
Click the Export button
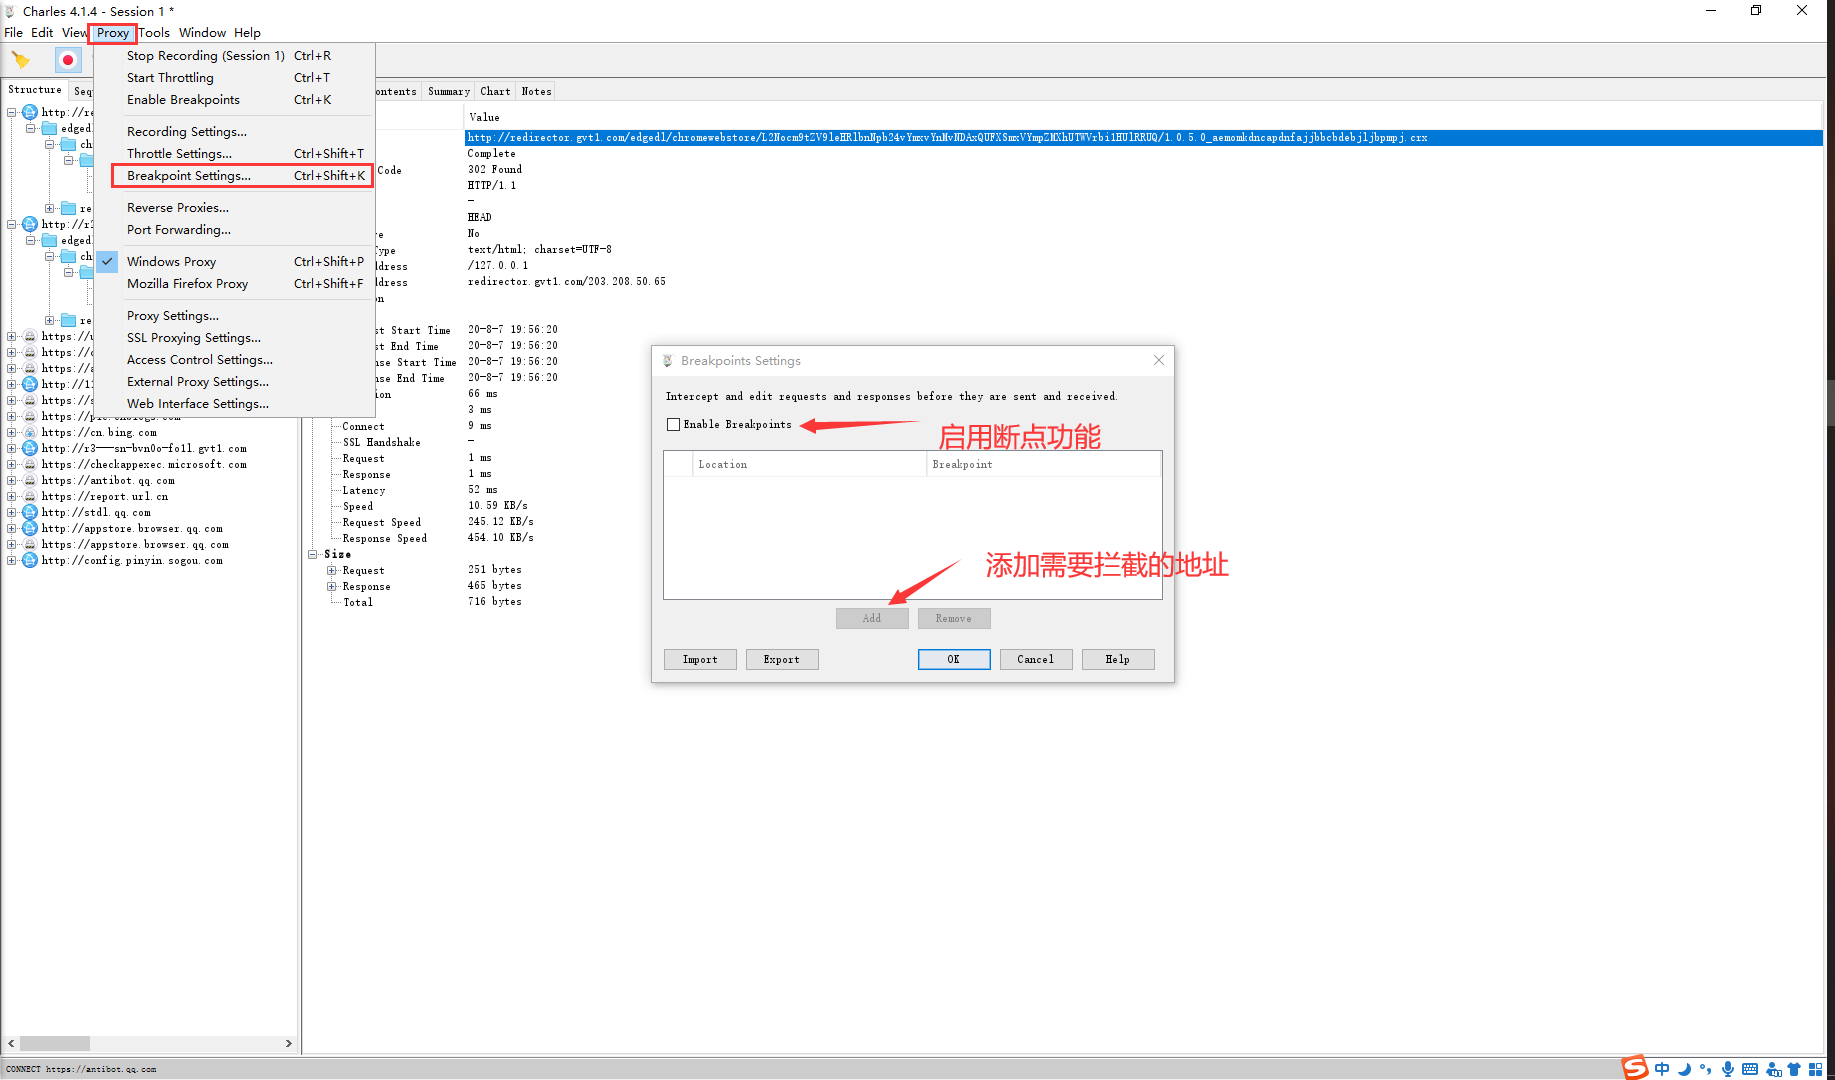(x=782, y=660)
